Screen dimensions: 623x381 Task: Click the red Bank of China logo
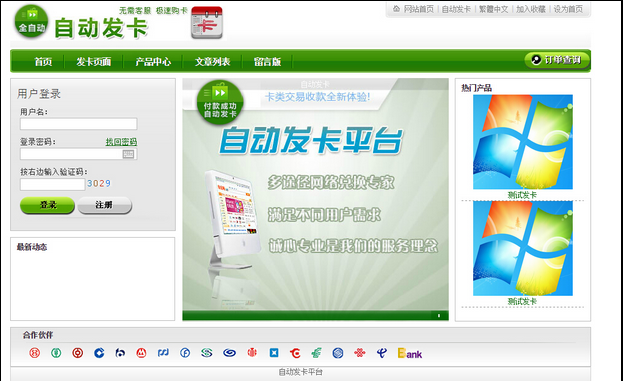tap(77, 352)
